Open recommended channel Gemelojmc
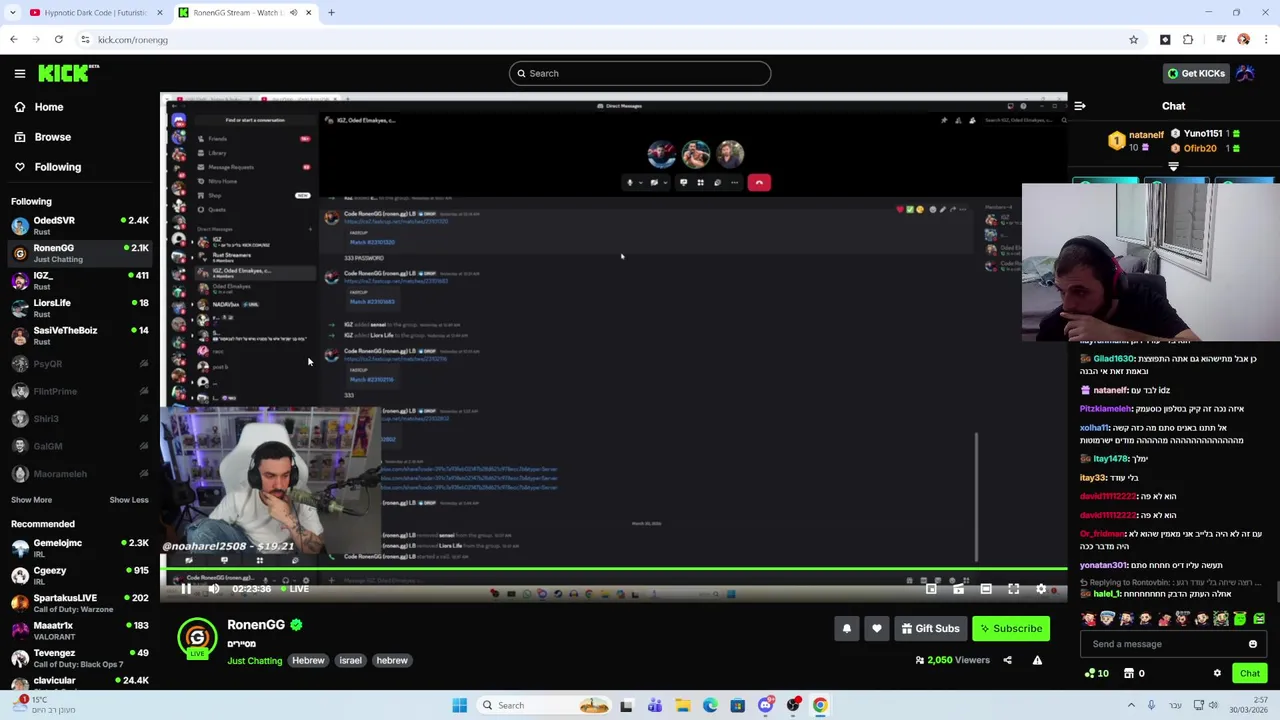 click(x=80, y=547)
